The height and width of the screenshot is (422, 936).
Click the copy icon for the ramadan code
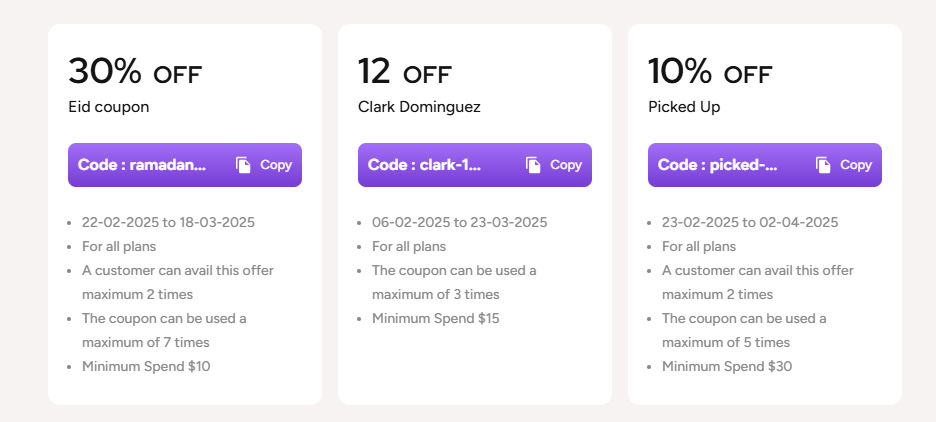click(243, 165)
